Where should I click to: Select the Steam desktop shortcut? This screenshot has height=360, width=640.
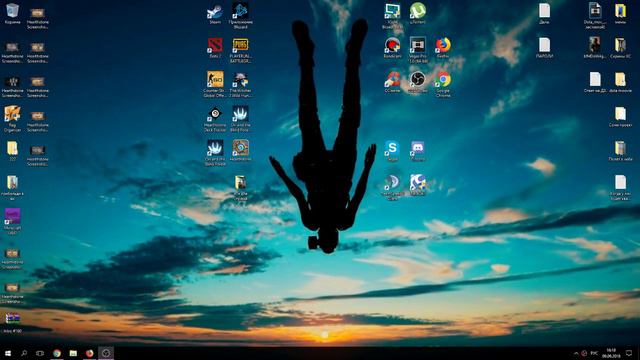215,13
